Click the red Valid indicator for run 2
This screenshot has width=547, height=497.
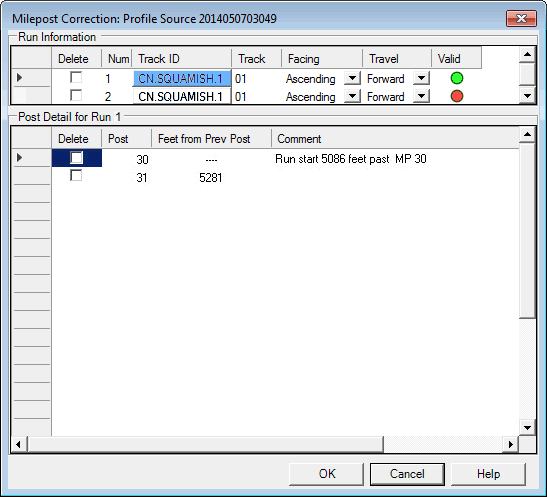click(457, 96)
